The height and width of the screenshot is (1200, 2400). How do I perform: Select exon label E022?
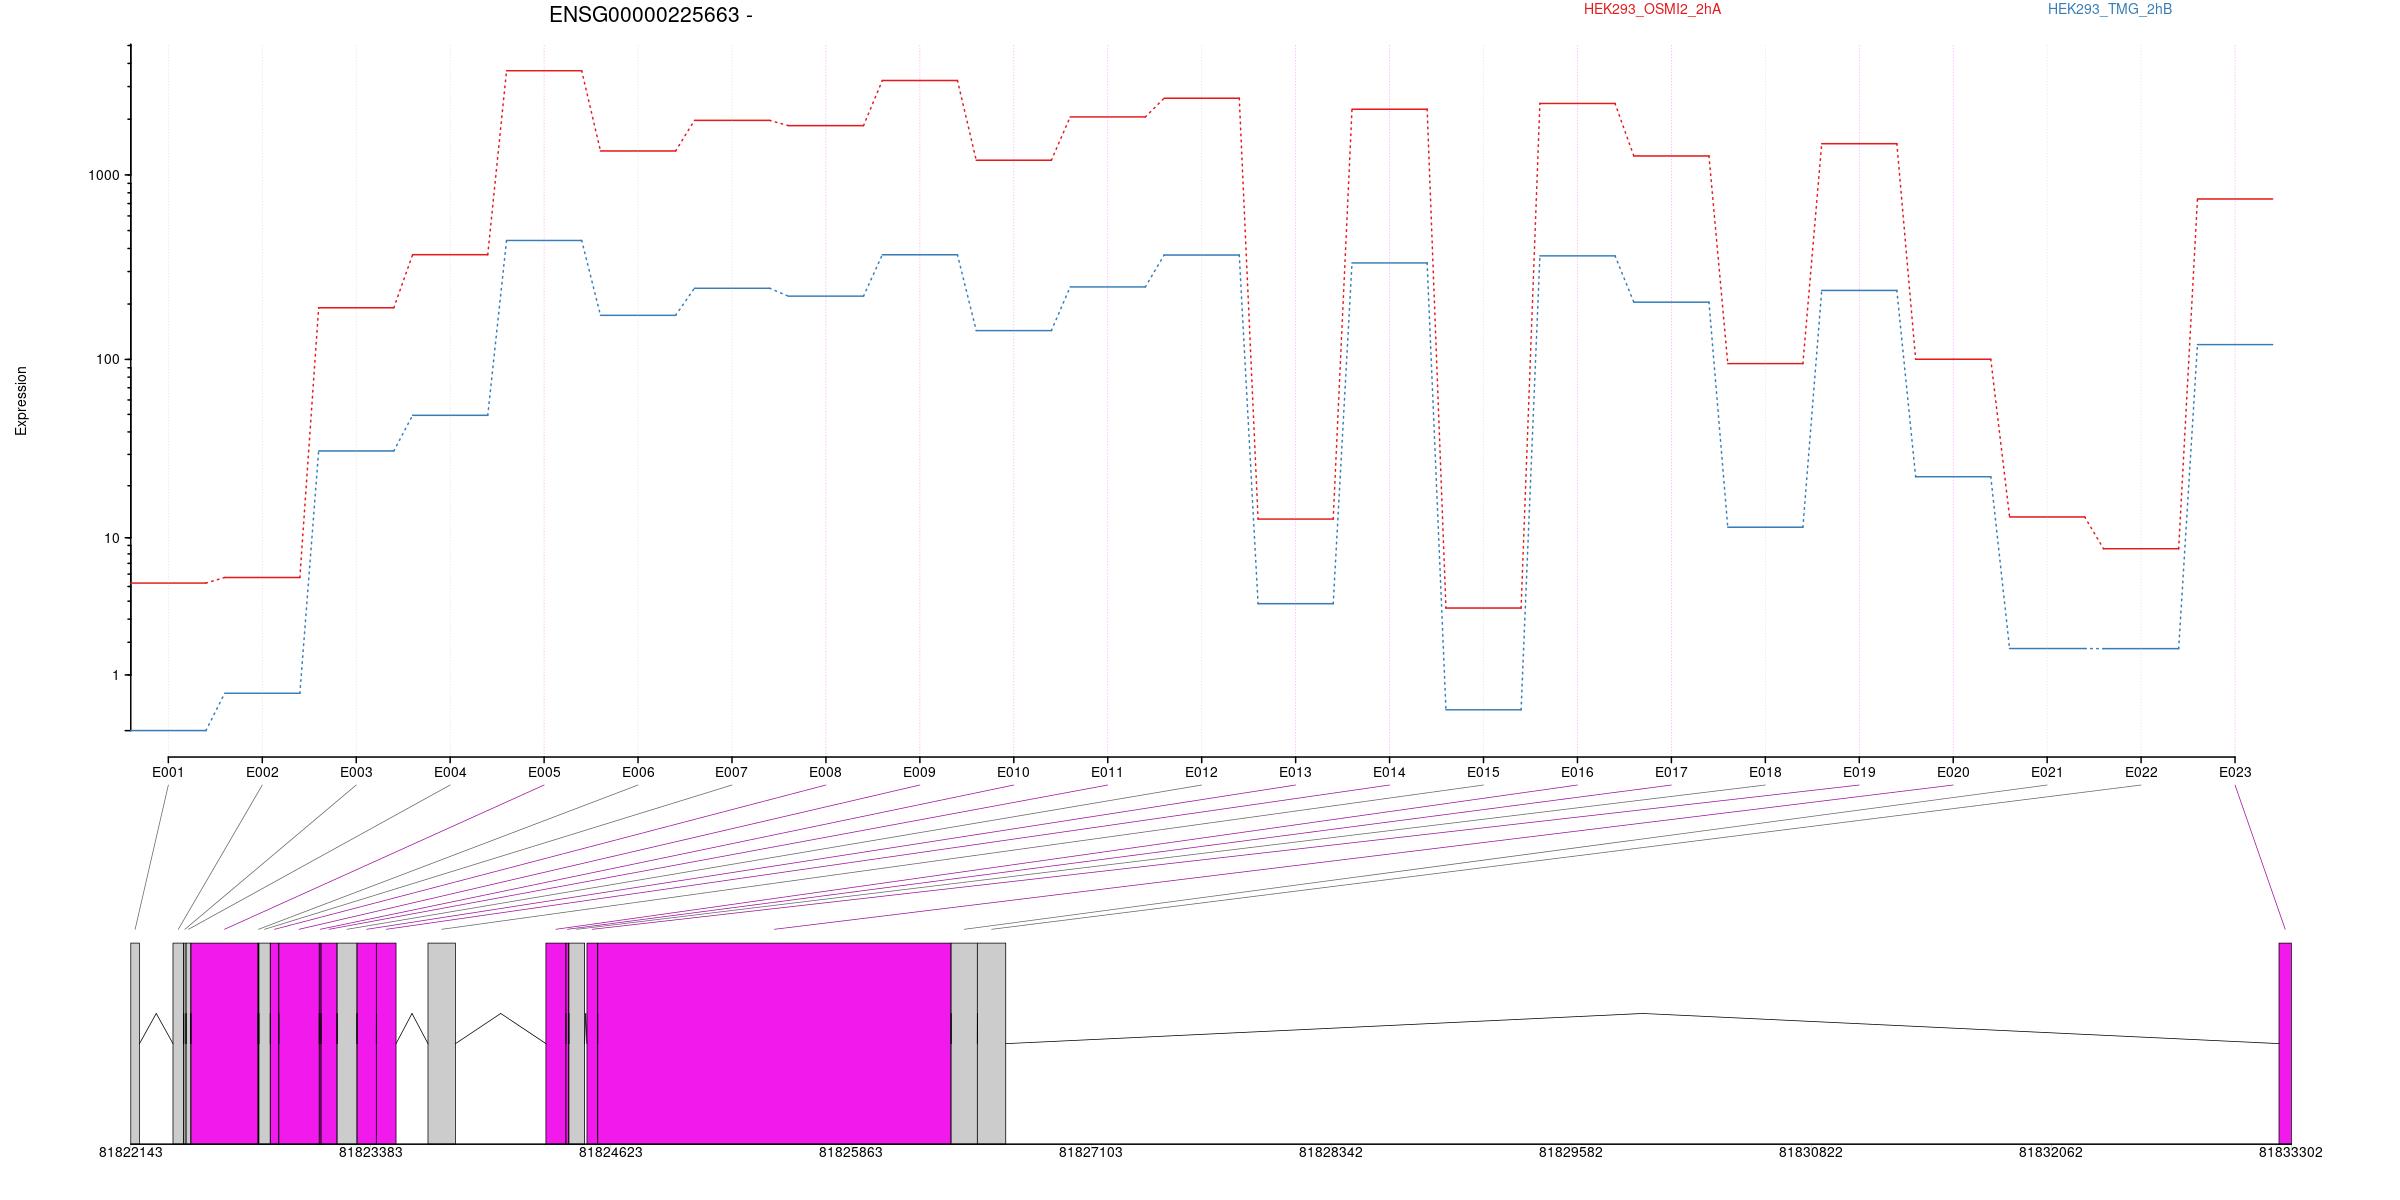coord(2141,772)
